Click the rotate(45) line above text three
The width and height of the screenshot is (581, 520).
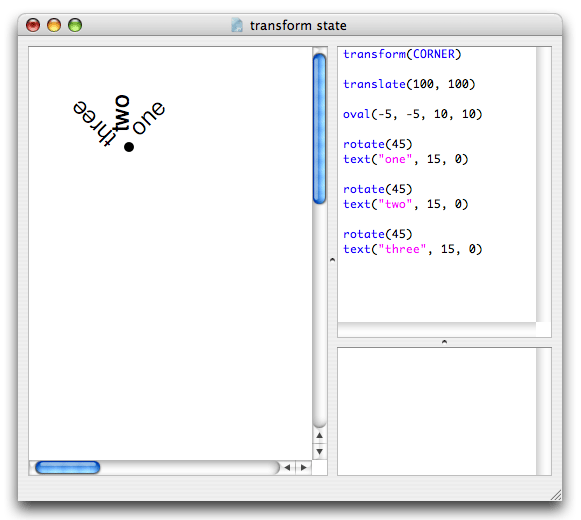tap(377, 234)
